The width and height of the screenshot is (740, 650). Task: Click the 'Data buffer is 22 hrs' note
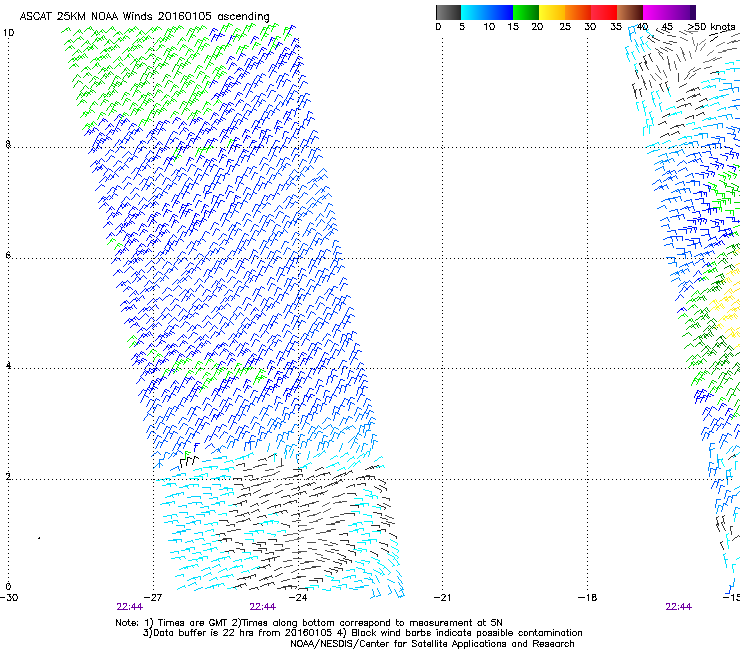(x=363, y=633)
